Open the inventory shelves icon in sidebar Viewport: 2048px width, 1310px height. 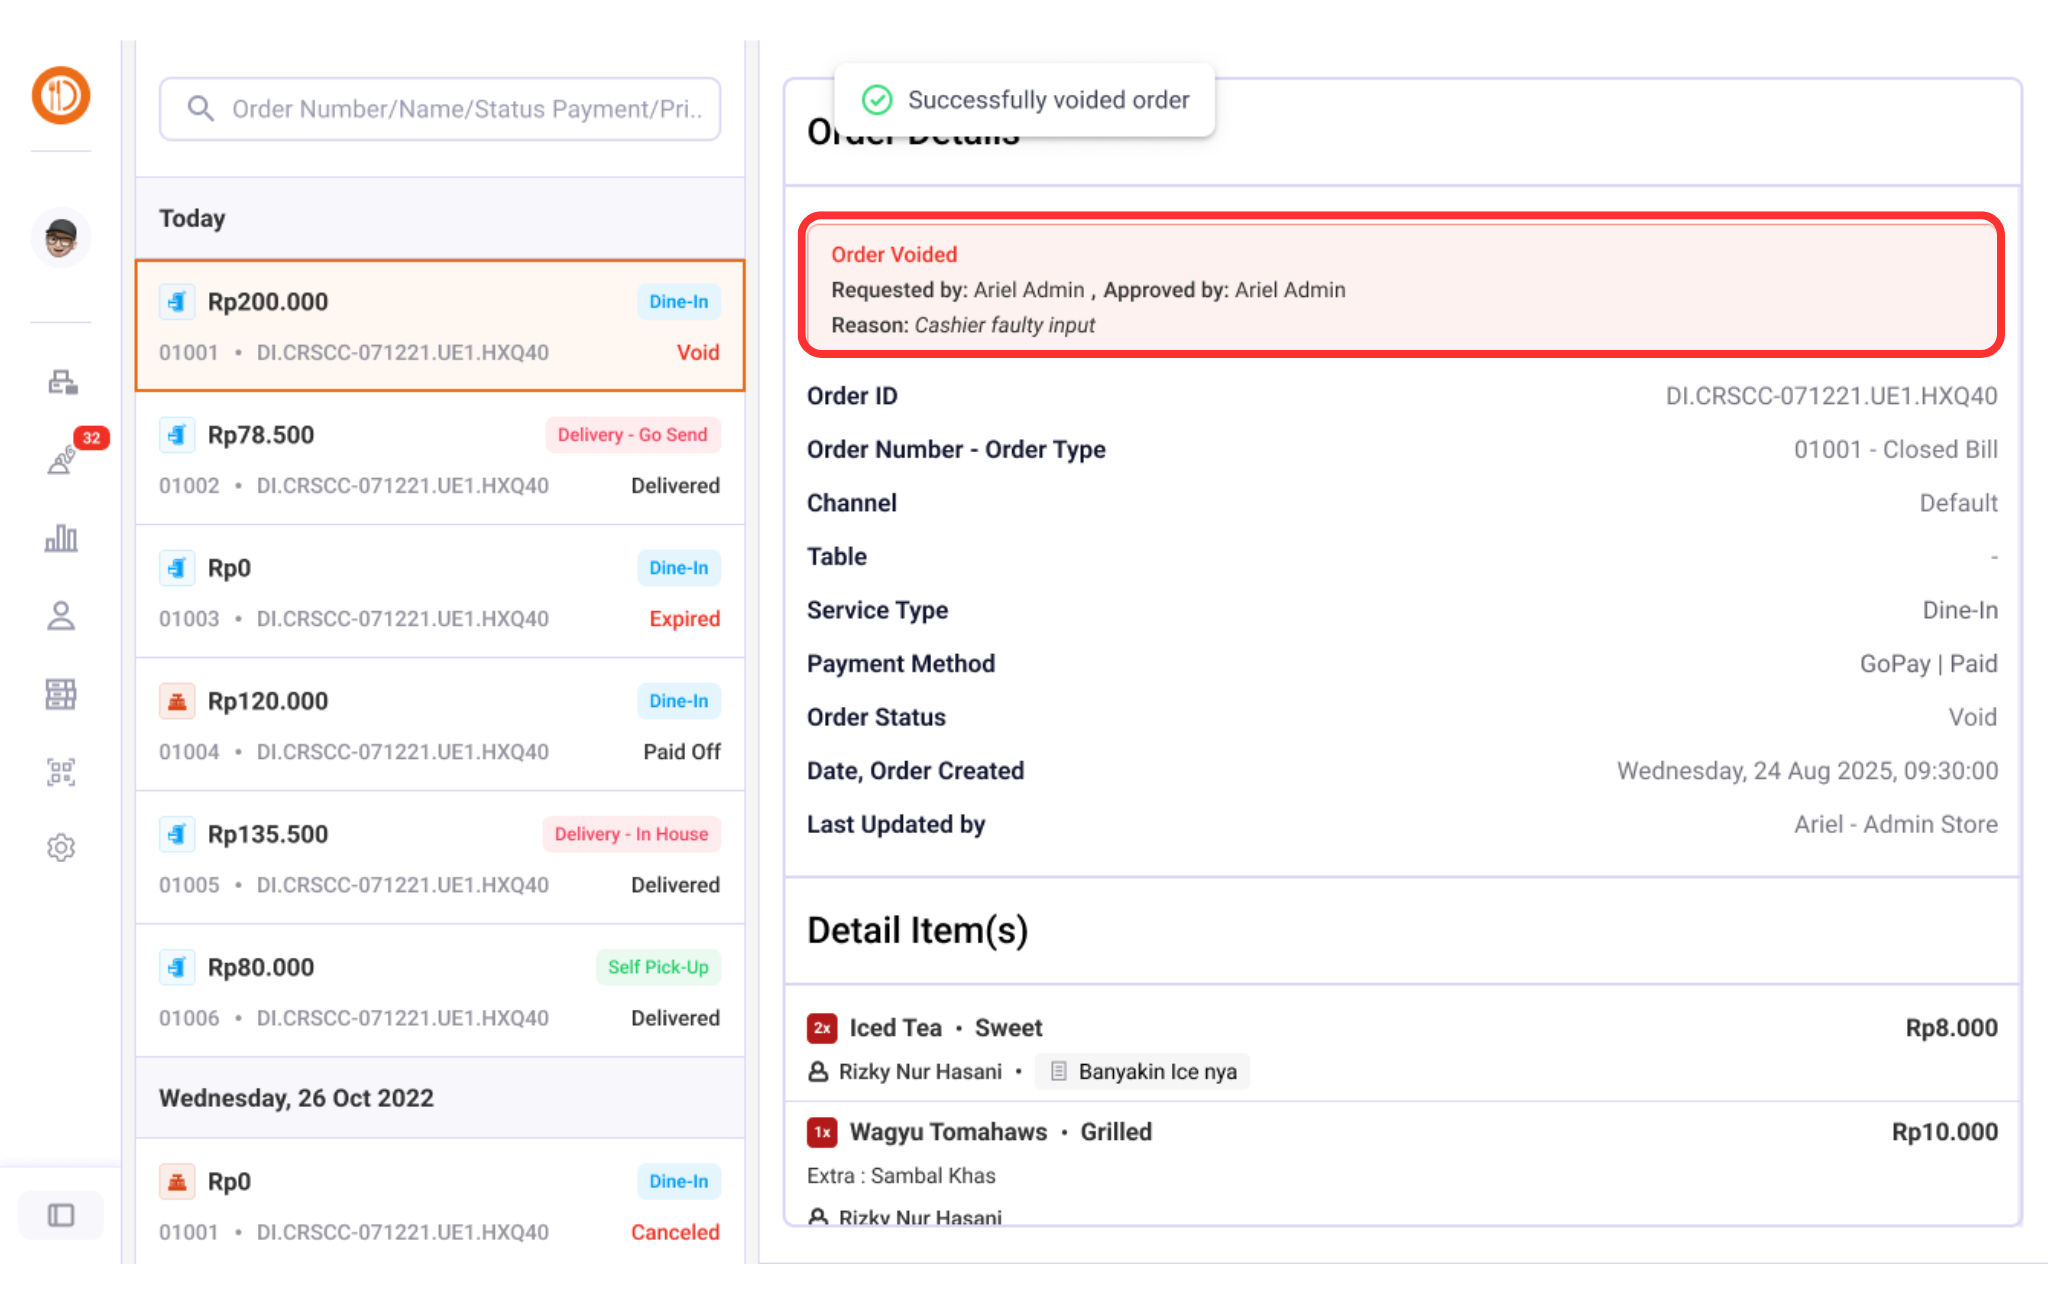(x=61, y=693)
